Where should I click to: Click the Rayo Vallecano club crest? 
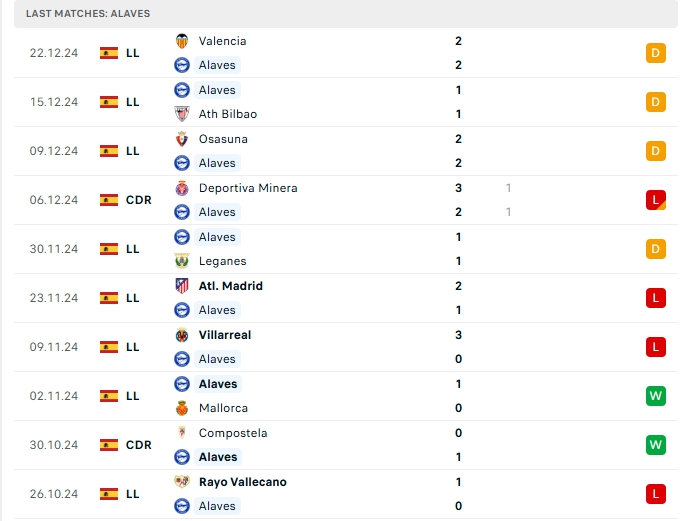[182, 482]
